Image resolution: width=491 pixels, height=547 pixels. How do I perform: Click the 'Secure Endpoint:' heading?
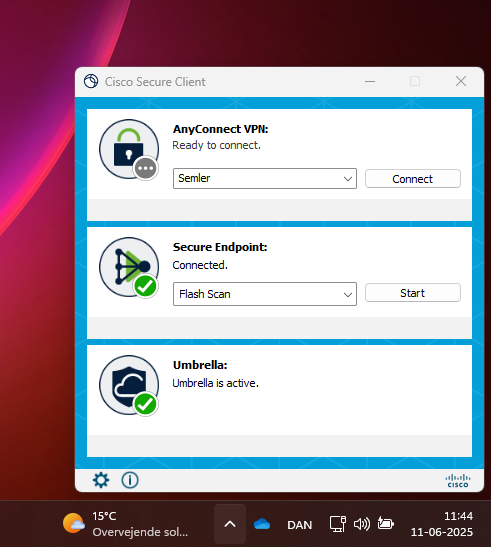tap(220, 247)
